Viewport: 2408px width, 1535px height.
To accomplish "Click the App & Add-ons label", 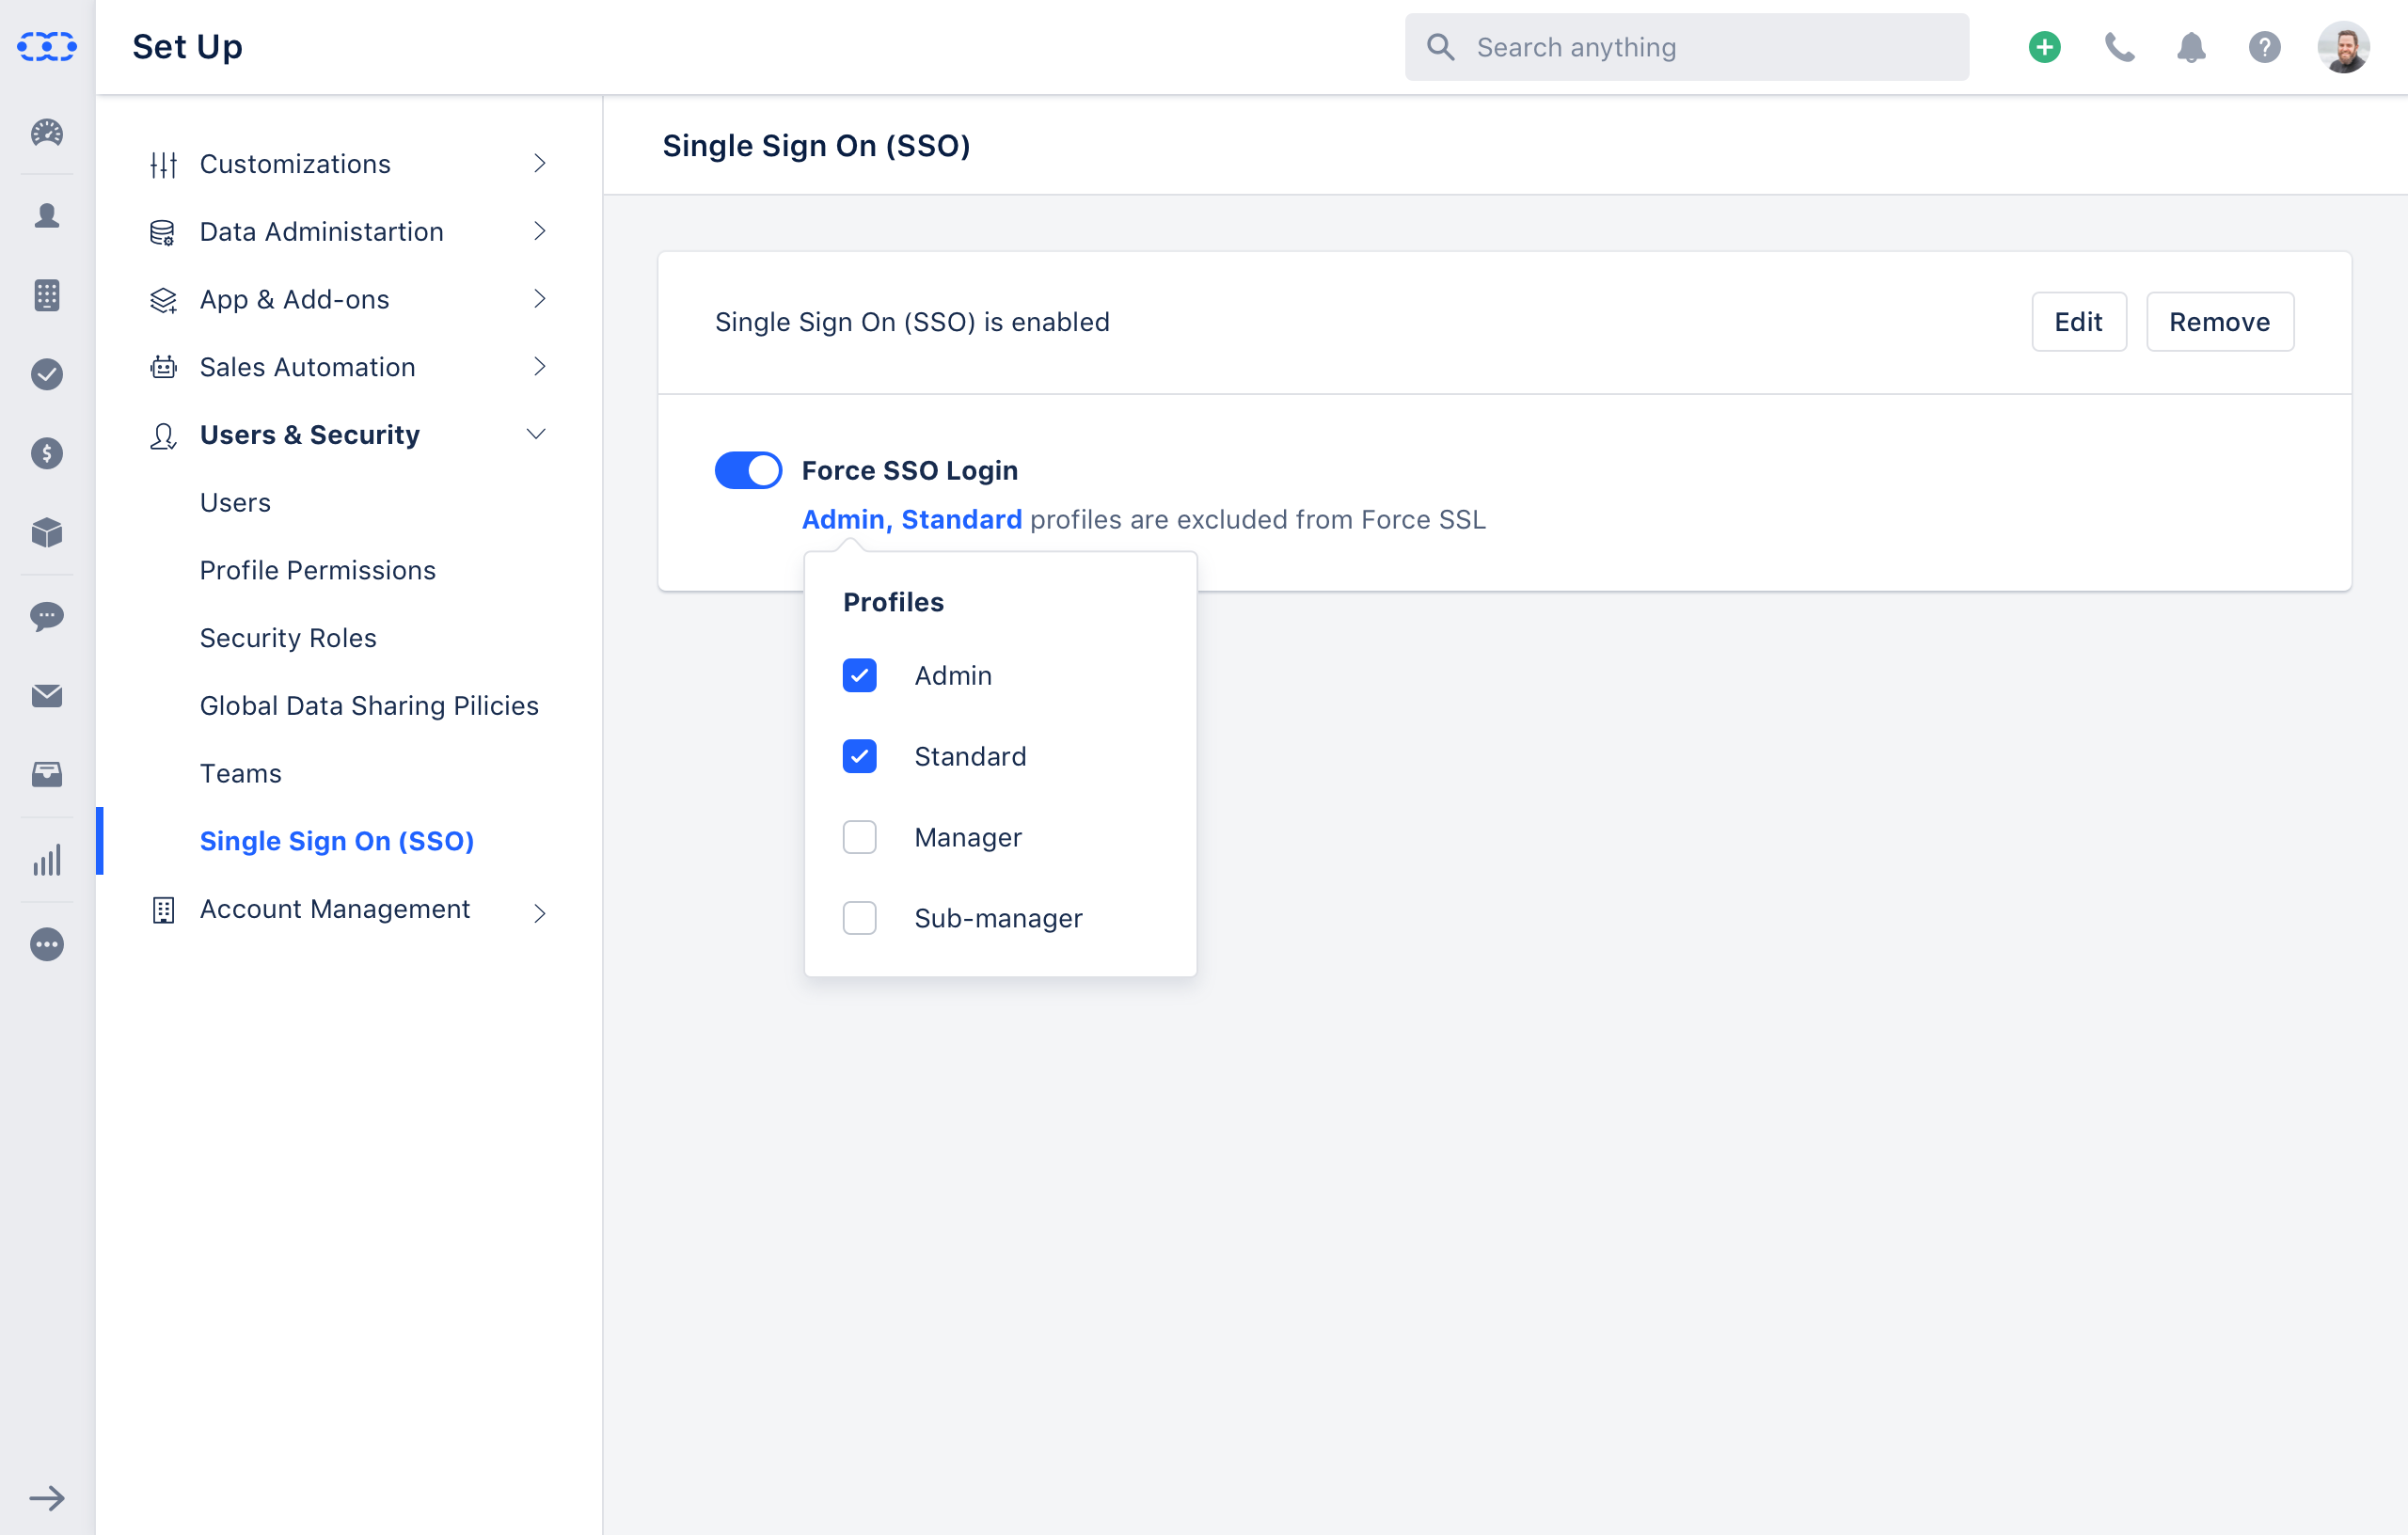I will (x=294, y=299).
